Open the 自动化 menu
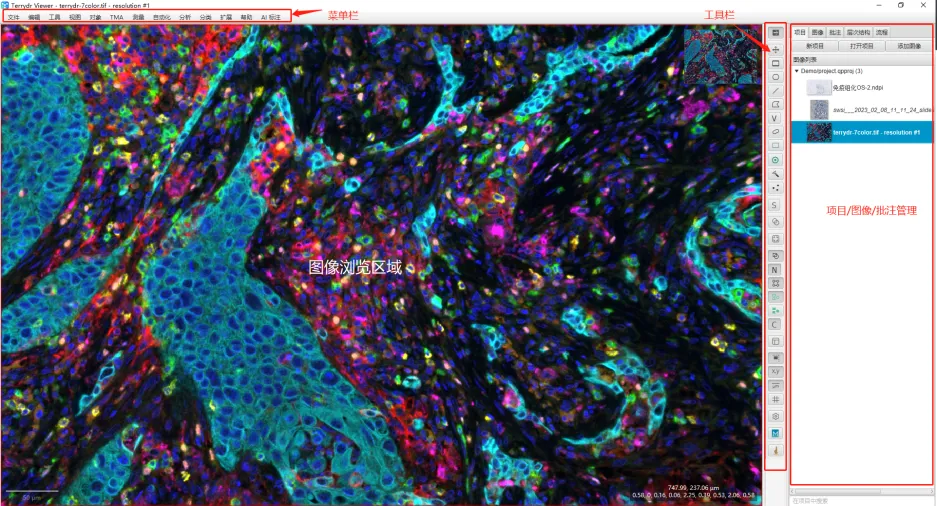Screen dimensions: 937x506 [162, 17]
